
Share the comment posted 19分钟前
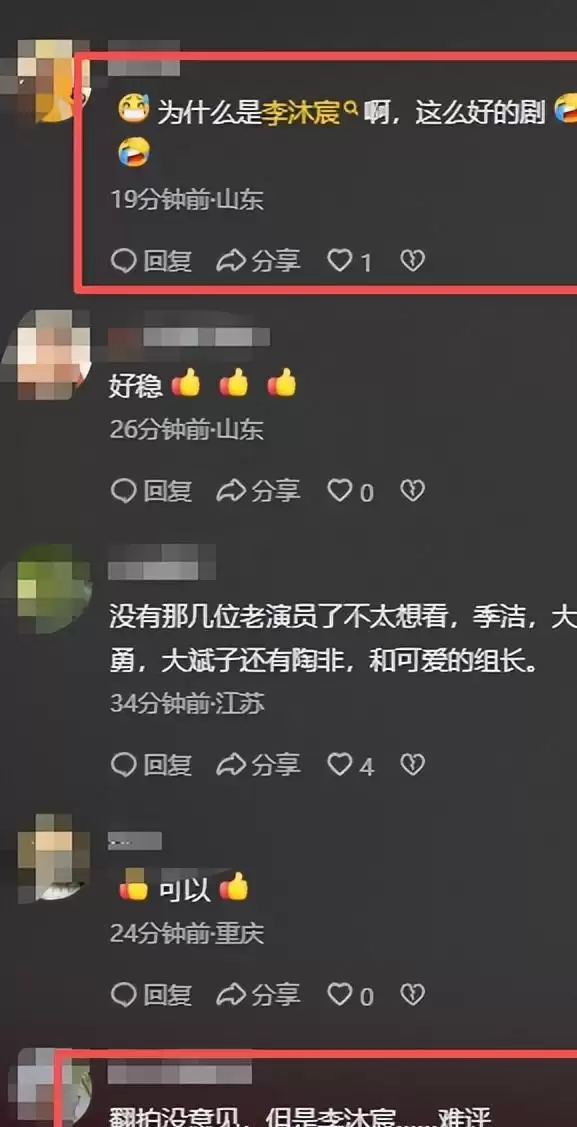[x=258, y=261]
